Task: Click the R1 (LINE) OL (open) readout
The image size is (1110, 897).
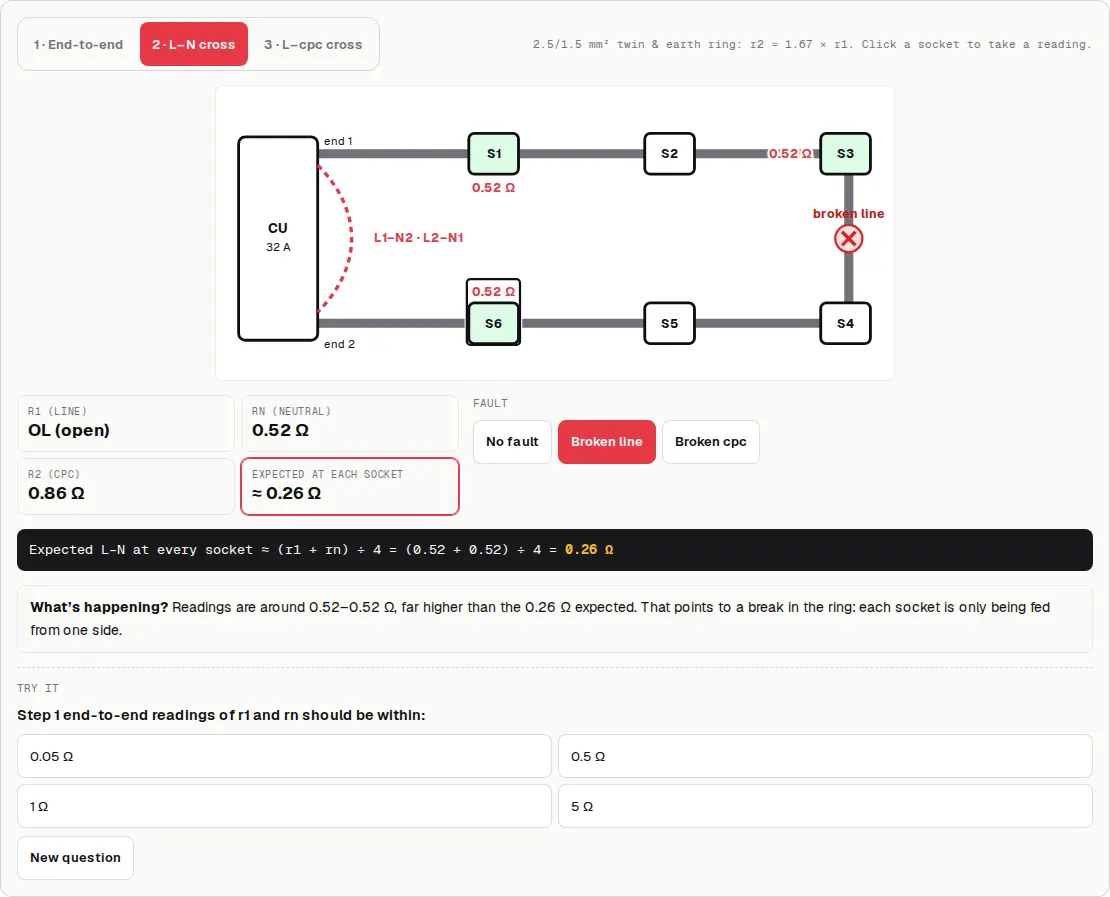Action: pyautogui.click(x=125, y=423)
